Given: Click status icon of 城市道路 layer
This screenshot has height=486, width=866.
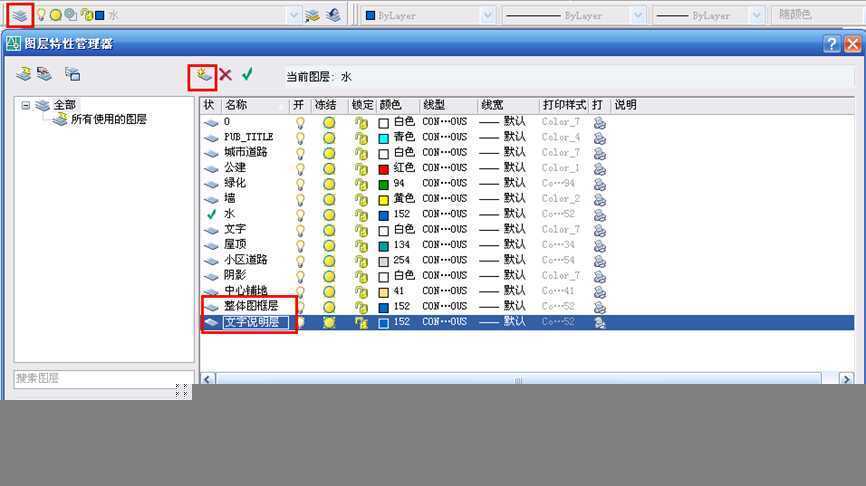Looking at the screenshot, I should pyautogui.click(x=211, y=153).
